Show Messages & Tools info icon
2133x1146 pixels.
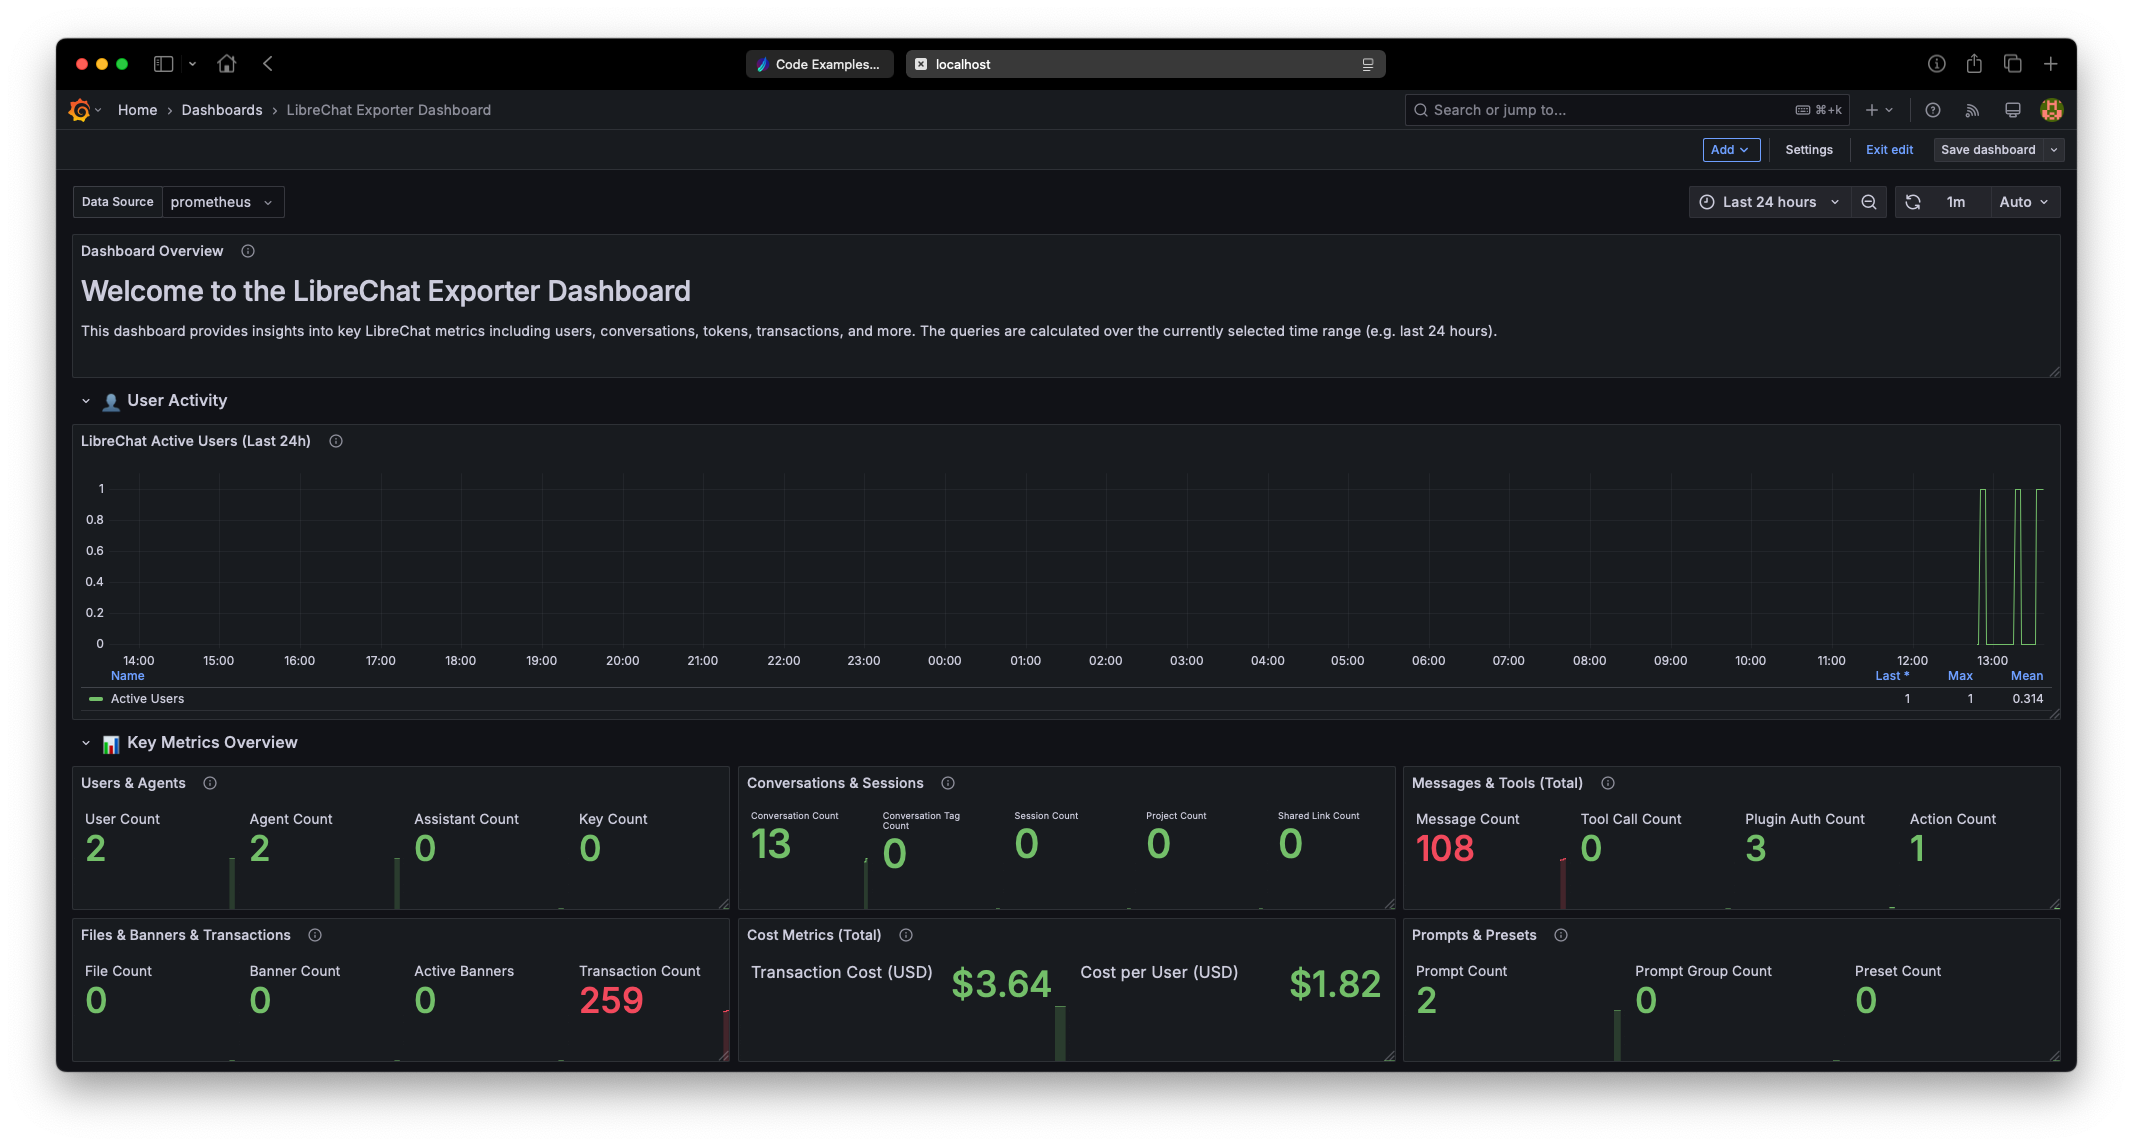click(1608, 783)
